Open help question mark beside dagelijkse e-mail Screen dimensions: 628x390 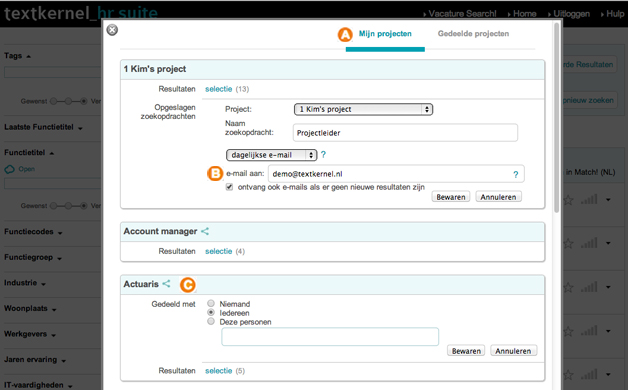[323, 155]
